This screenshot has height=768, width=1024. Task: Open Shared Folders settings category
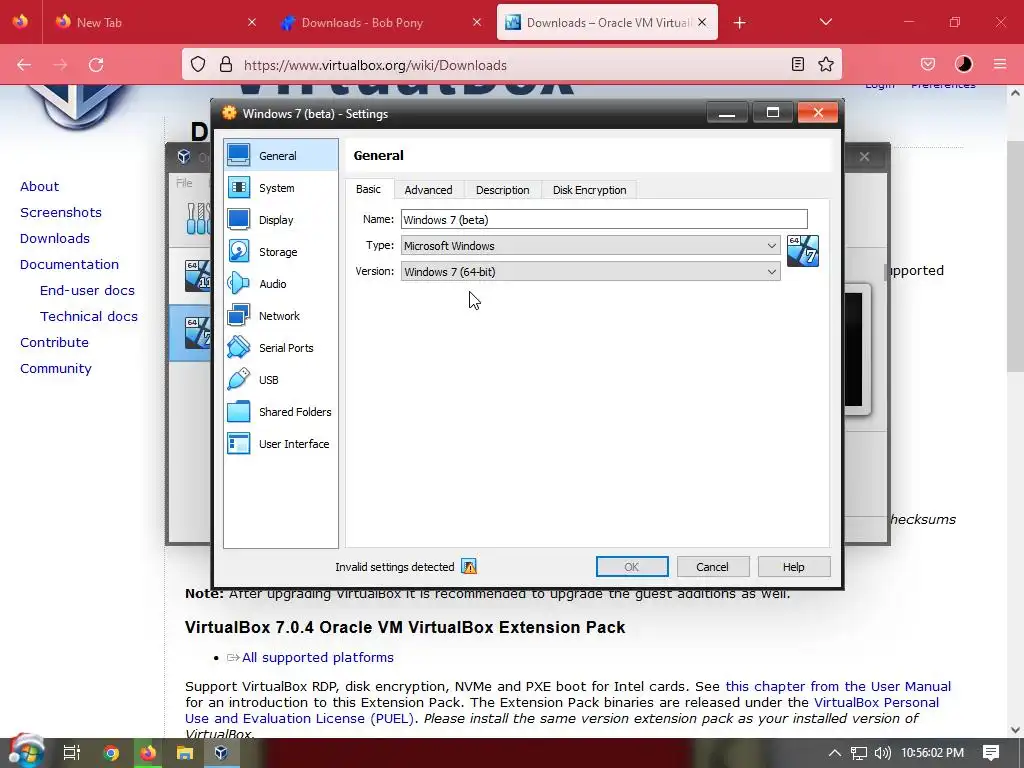[281, 412]
